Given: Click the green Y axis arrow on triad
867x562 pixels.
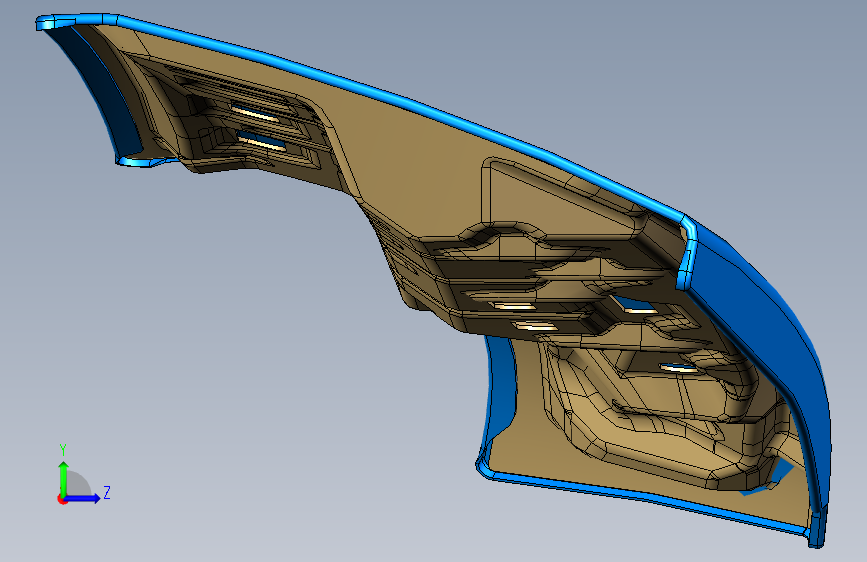Looking at the screenshot, I should point(63,478).
